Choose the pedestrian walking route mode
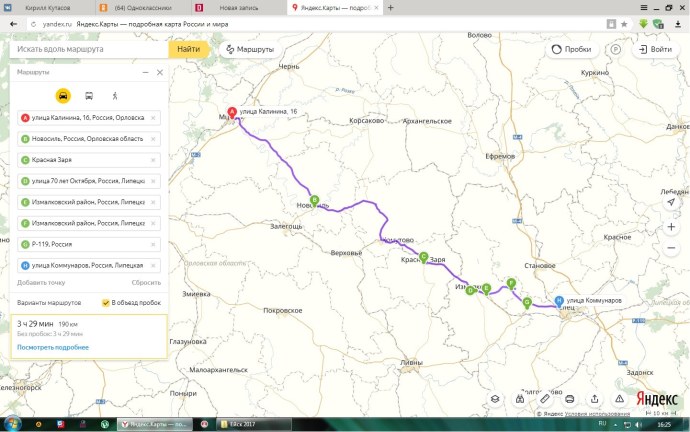The width and height of the screenshot is (690, 432). tap(115, 96)
